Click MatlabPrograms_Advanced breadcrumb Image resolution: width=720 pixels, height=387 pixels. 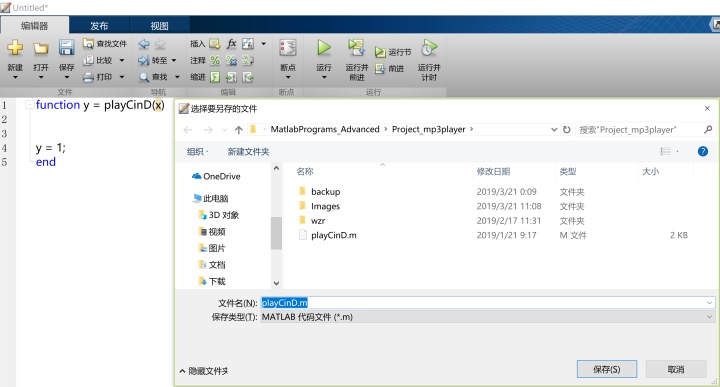coord(325,129)
